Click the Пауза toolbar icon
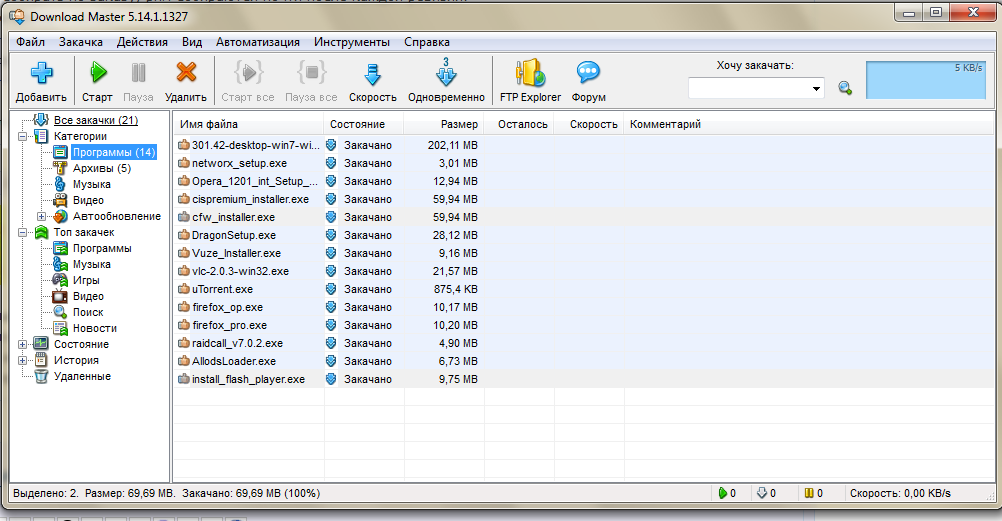The width and height of the screenshot is (1002, 521). (x=139, y=72)
